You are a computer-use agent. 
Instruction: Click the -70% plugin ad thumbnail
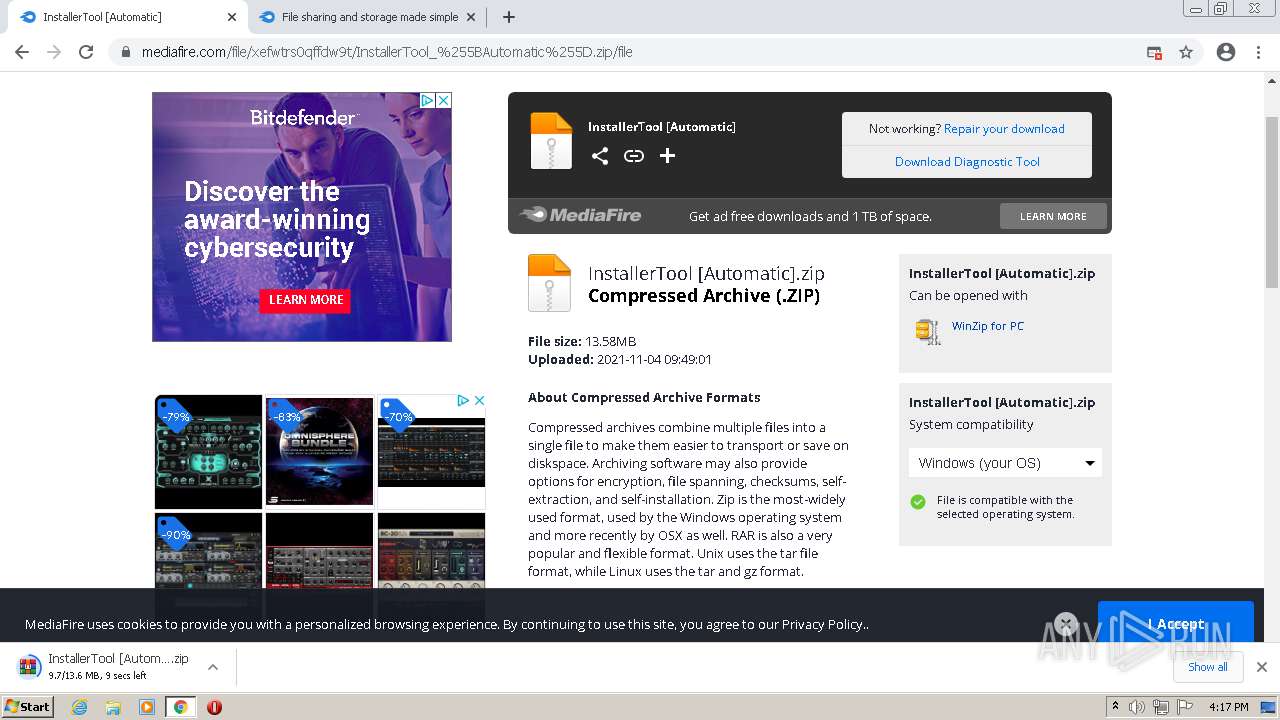[431, 452]
